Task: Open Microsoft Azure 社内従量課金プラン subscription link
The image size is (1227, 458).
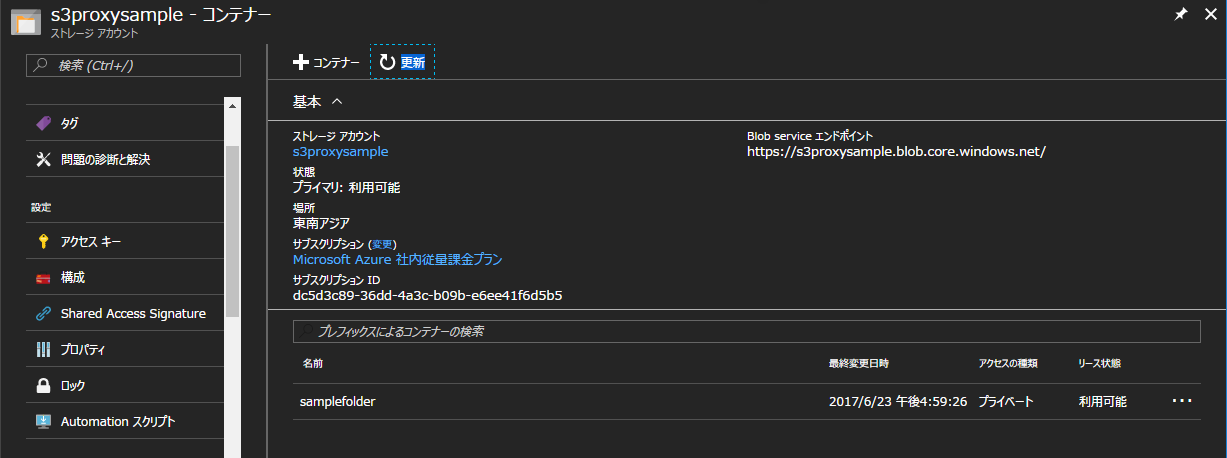Action: click(397, 260)
